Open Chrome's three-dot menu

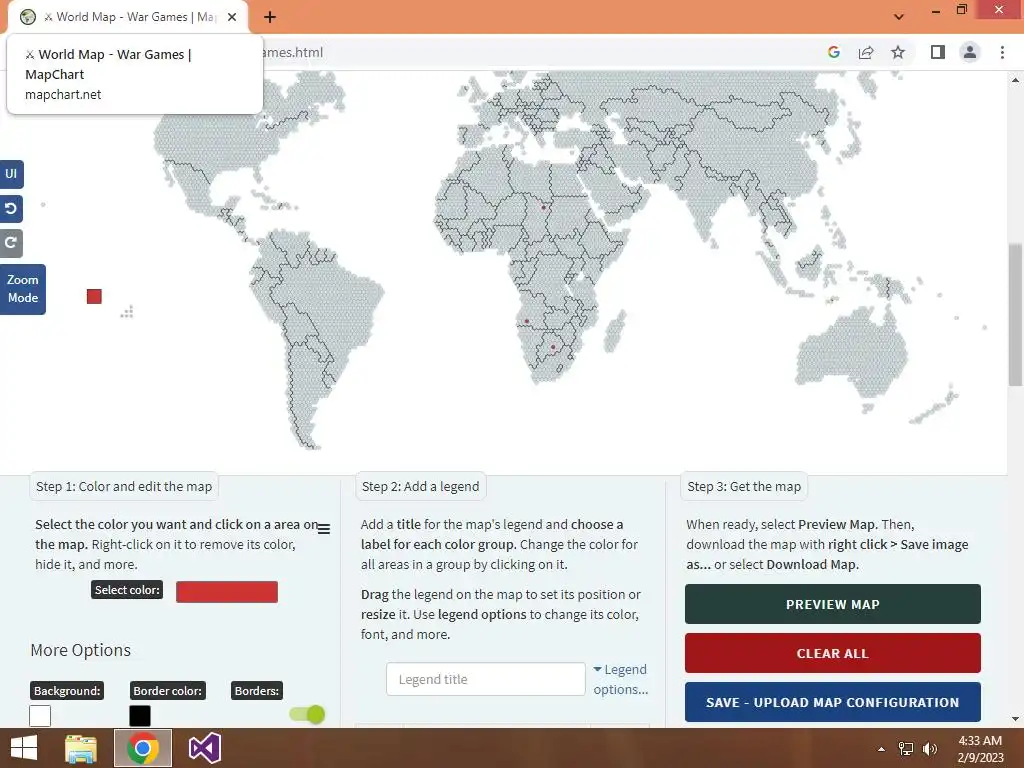click(x=1002, y=52)
